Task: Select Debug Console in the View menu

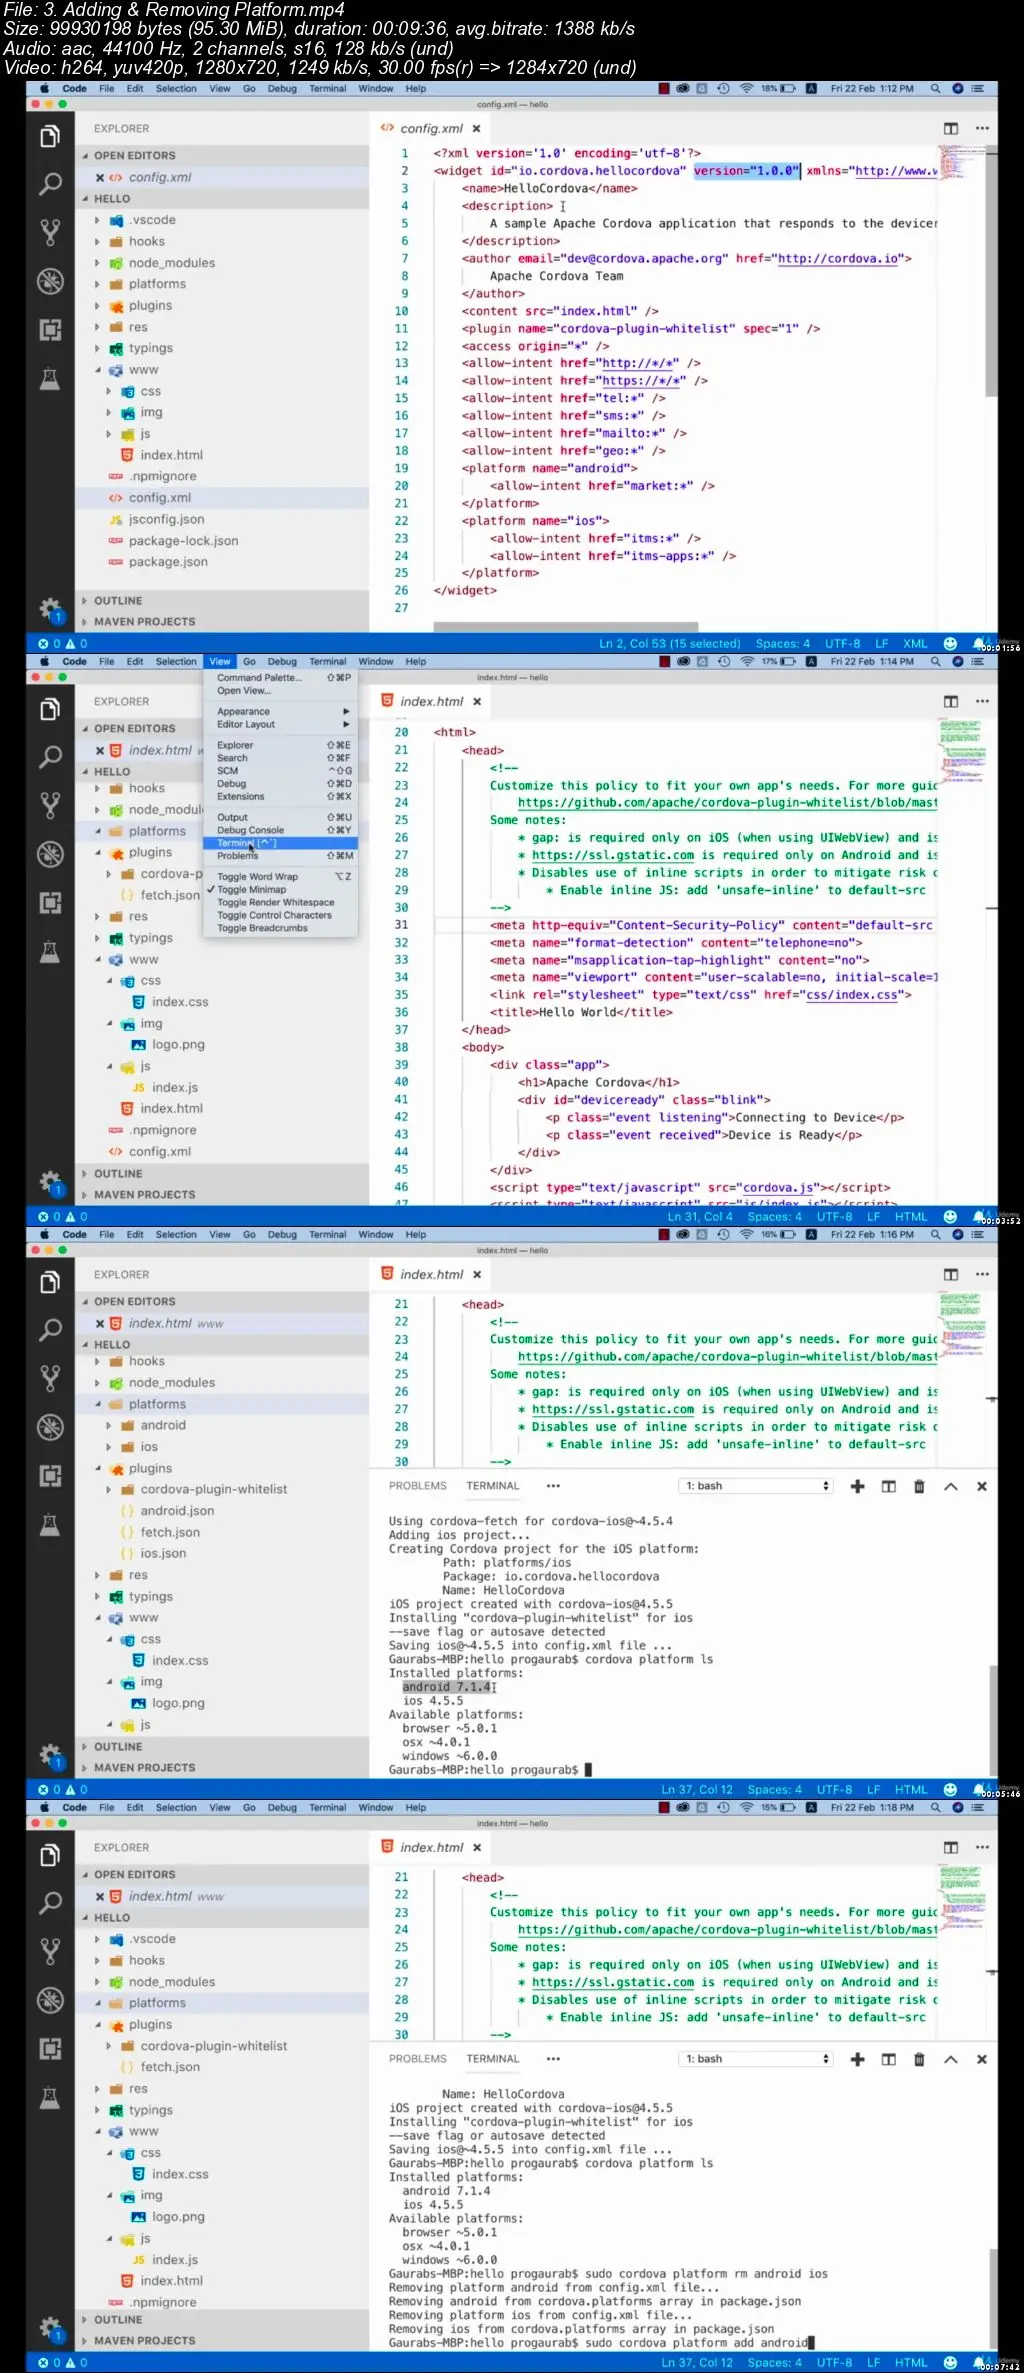Action: 280,831
